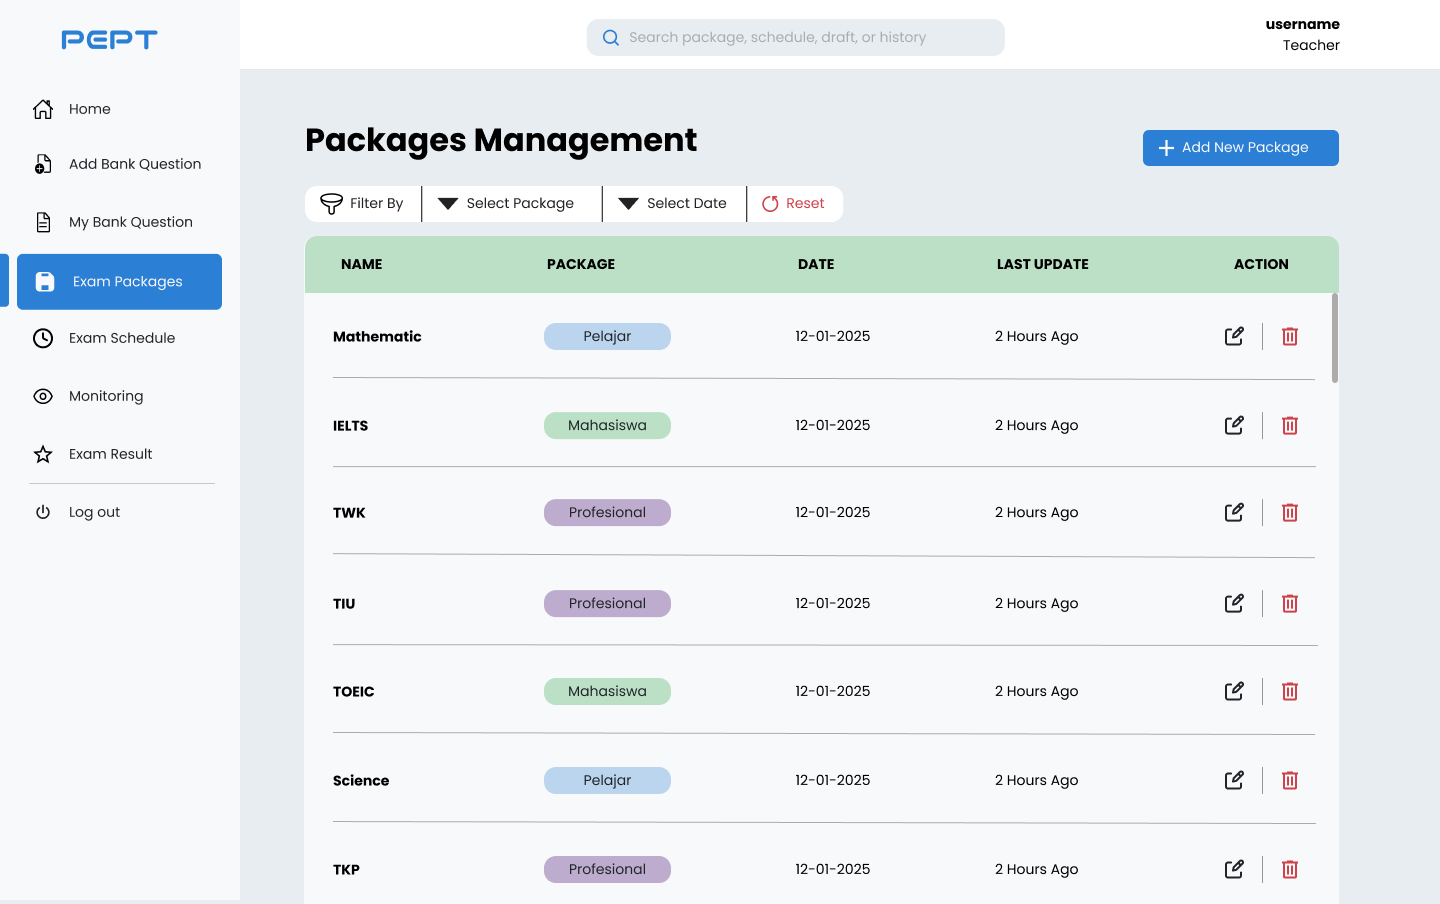This screenshot has height=904, width=1440.
Task: Click the Exam Packages save icon
Action: coord(45,282)
